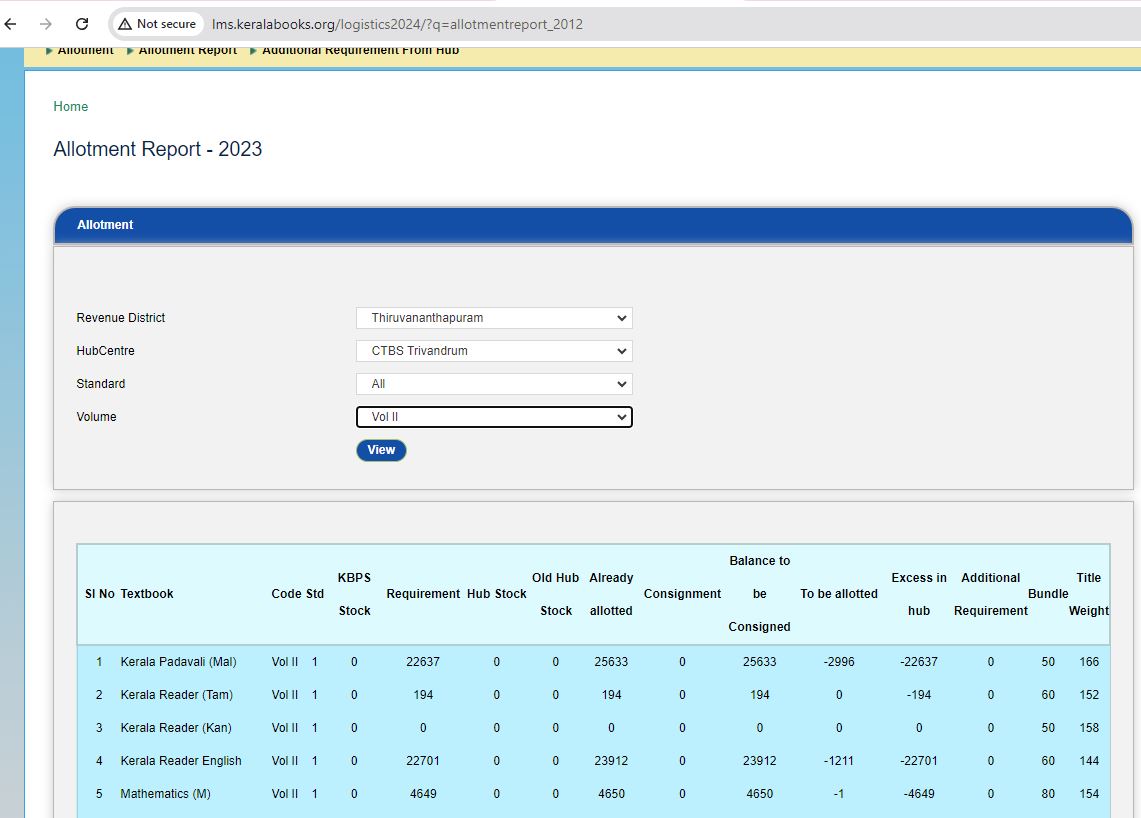
Task: Select the Allotment Report menu item
Action: pyautogui.click(x=187, y=51)
